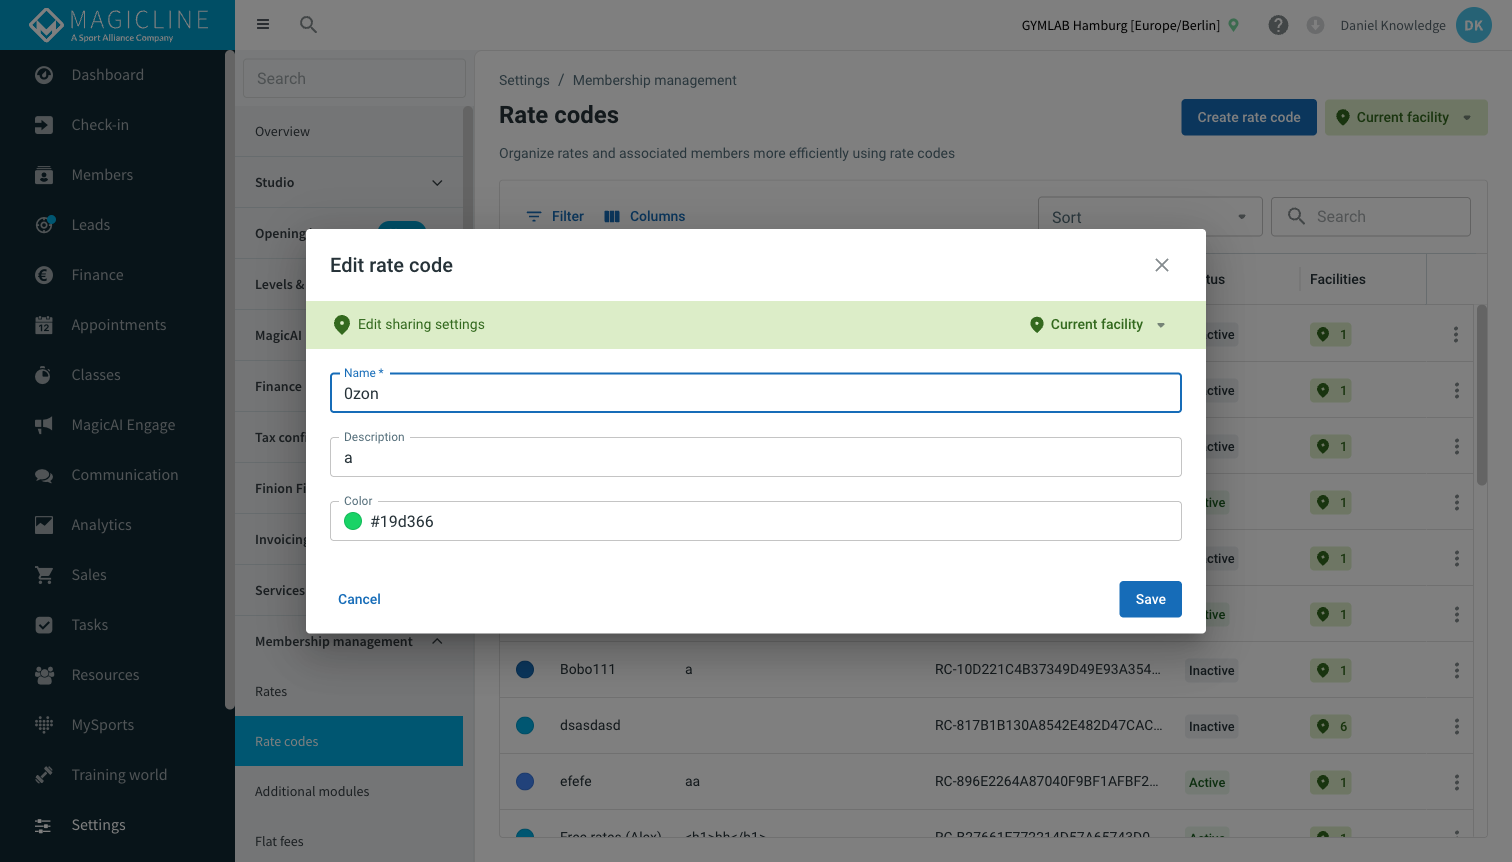Viewport: 1512px width, 862px height.
Task: Open the Settings sliders icon in the sidebar
Action: click(x=44, y=825)
